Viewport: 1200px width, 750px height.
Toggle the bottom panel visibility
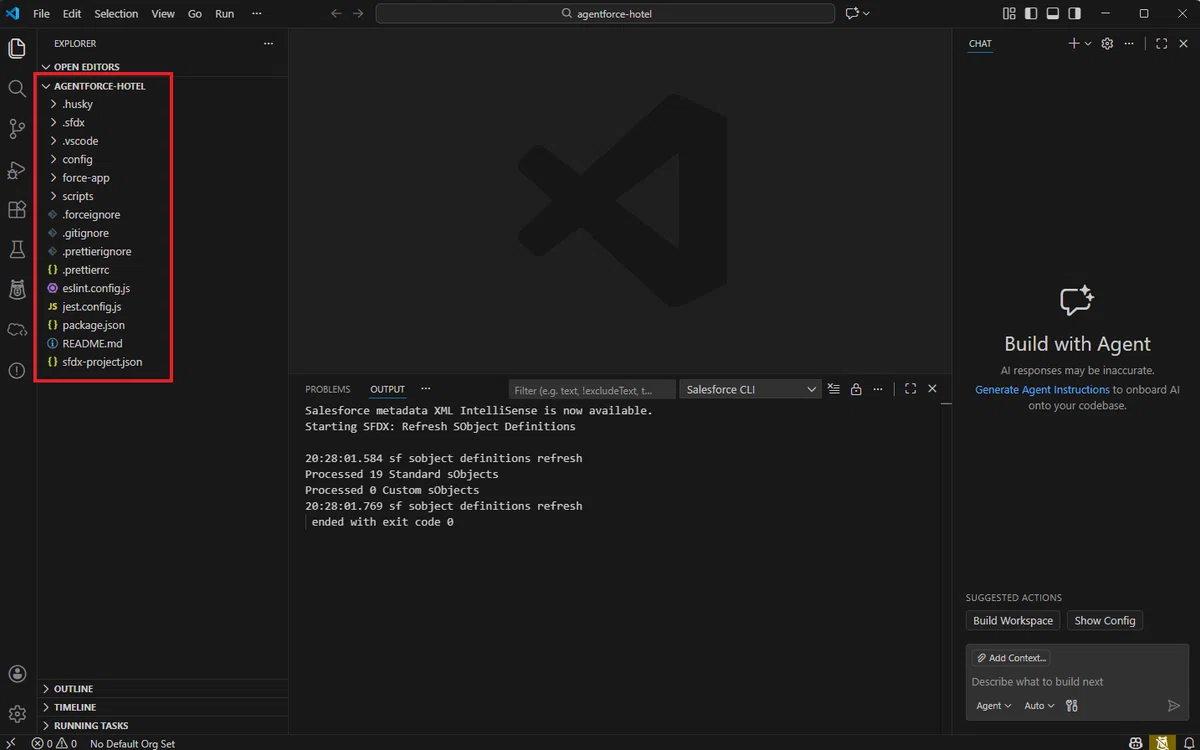click(x=1052, y=14)
